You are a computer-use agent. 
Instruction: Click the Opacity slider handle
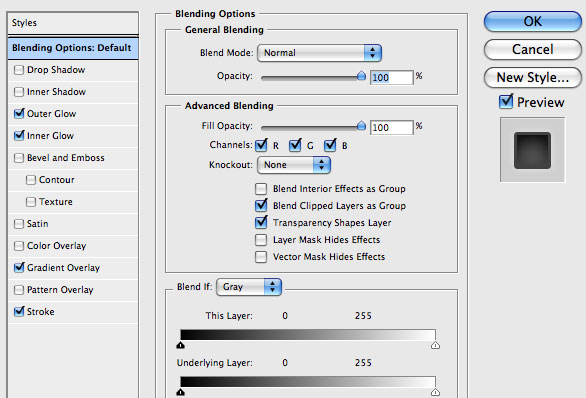(x=361, y=76)
